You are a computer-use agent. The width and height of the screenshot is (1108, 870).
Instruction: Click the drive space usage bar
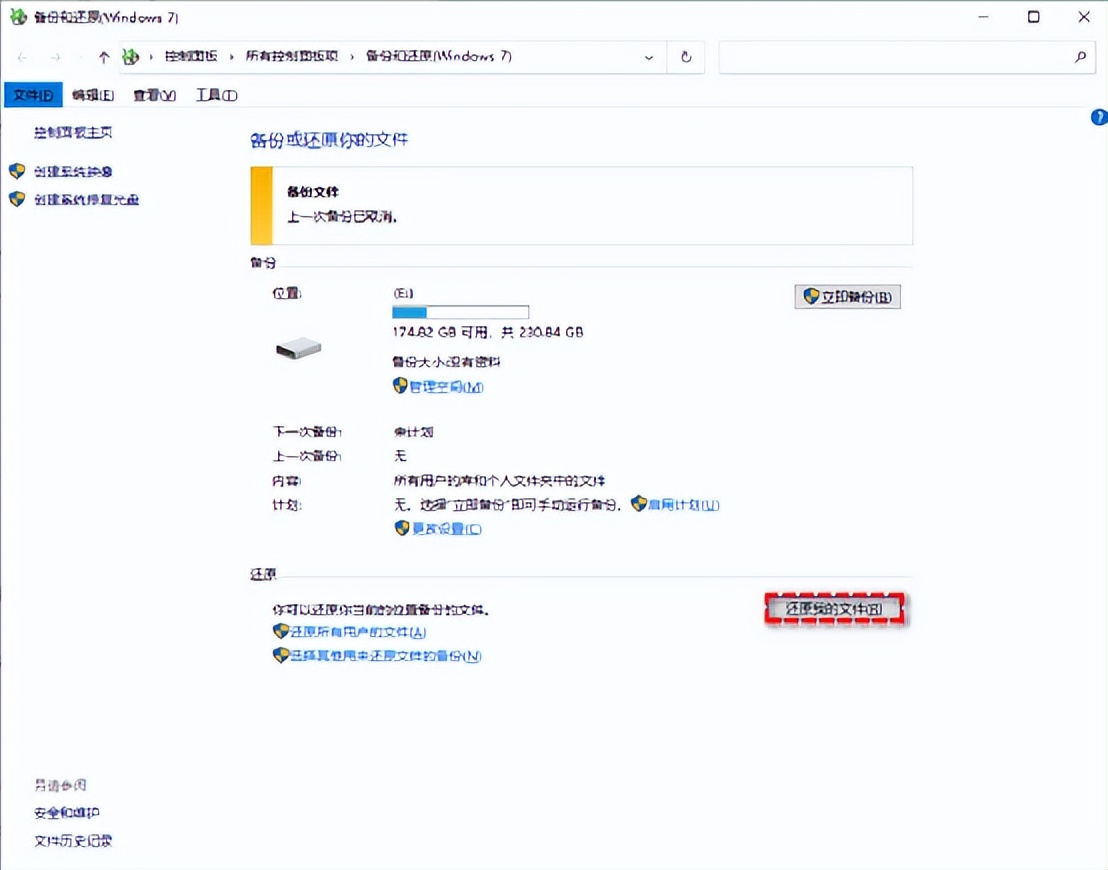point(460,311)
